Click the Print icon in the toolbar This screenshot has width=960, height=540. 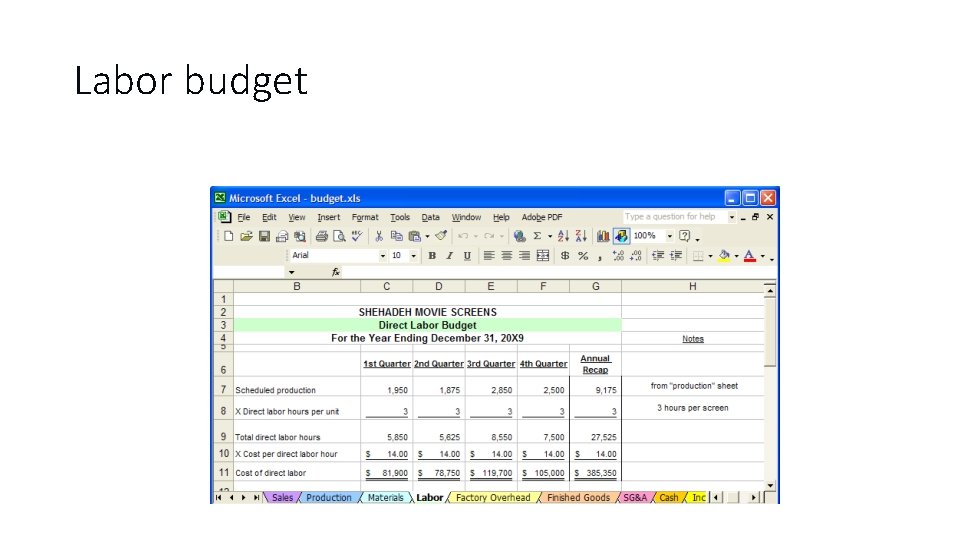point(321,236)
